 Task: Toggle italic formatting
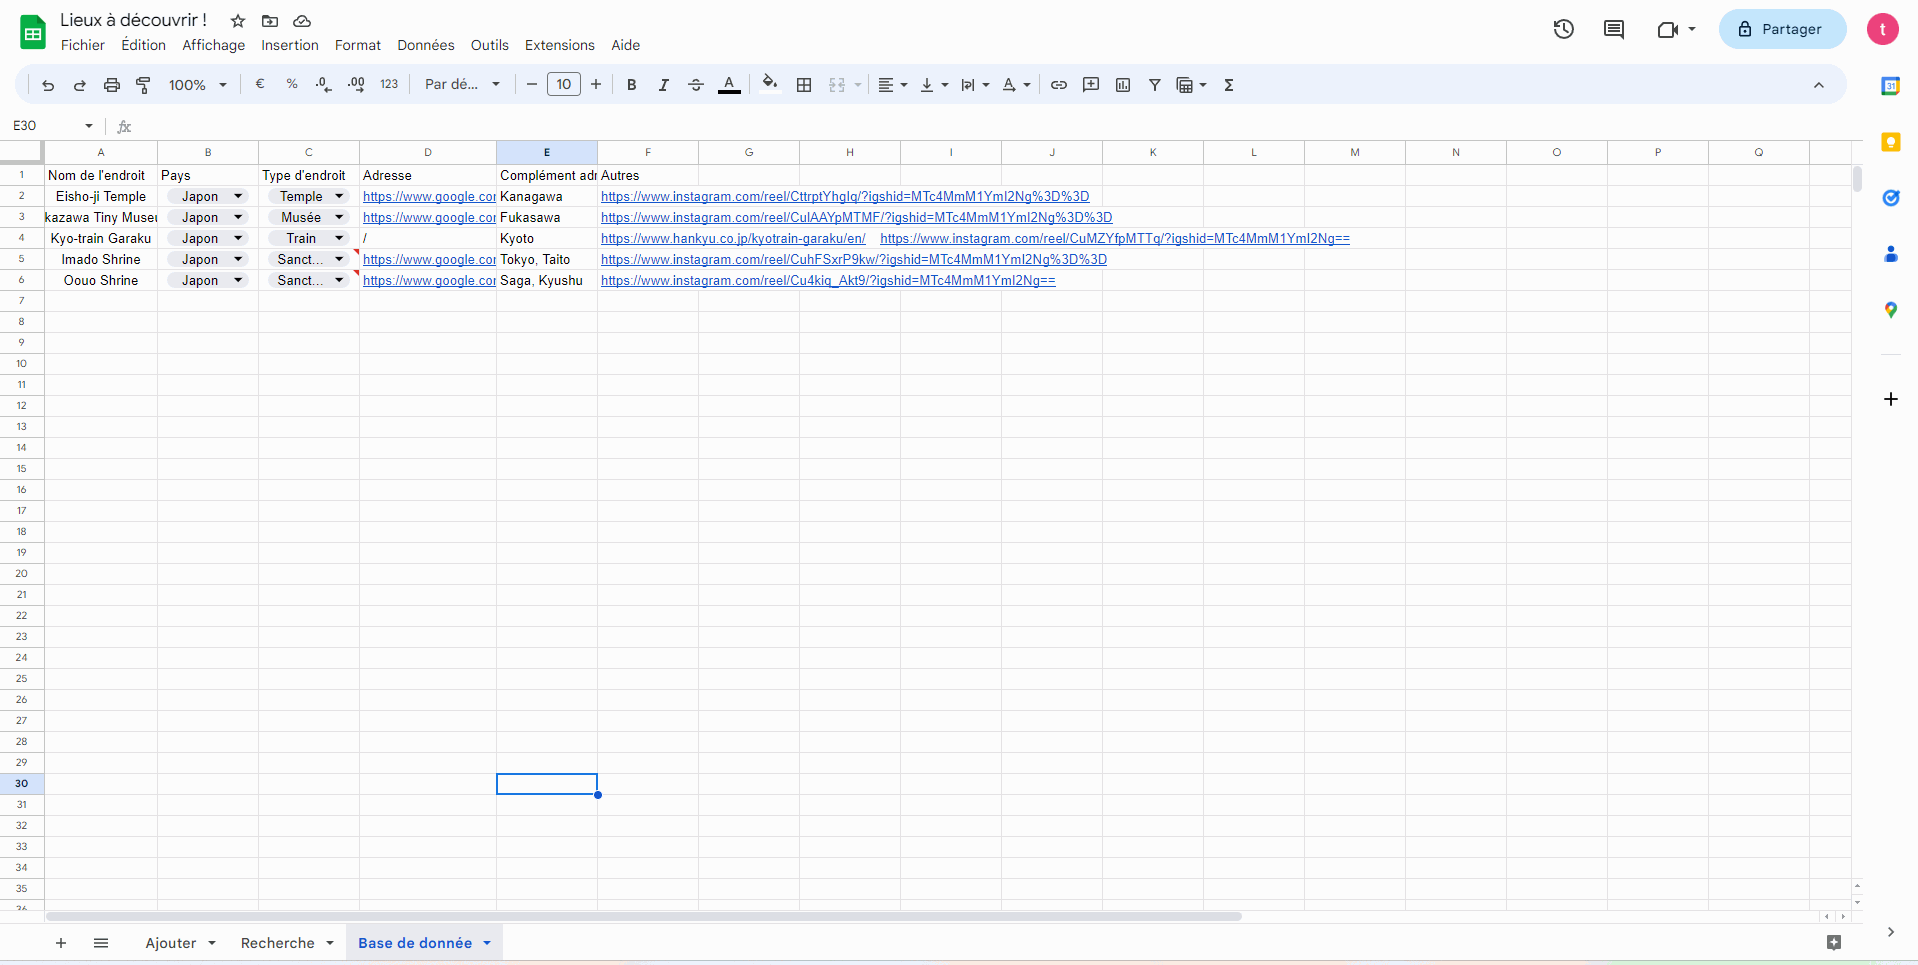pos(663,85)
